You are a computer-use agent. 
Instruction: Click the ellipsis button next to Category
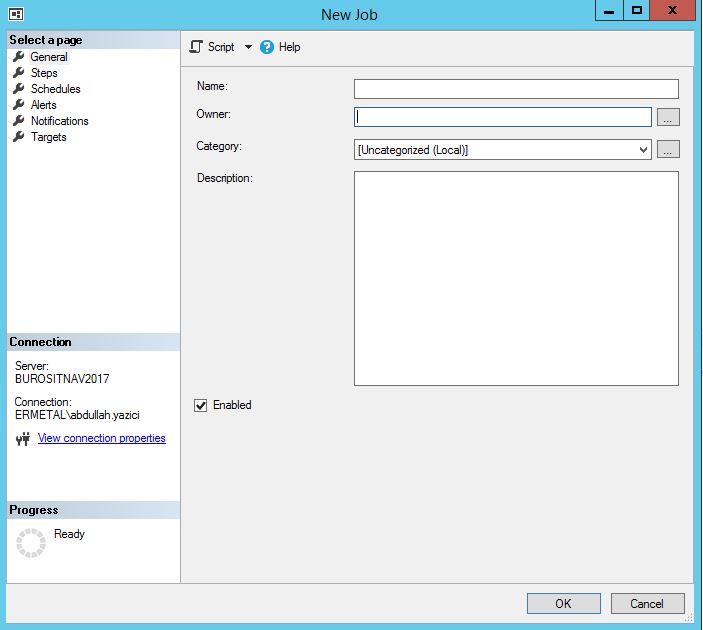(x=669, y=150)
